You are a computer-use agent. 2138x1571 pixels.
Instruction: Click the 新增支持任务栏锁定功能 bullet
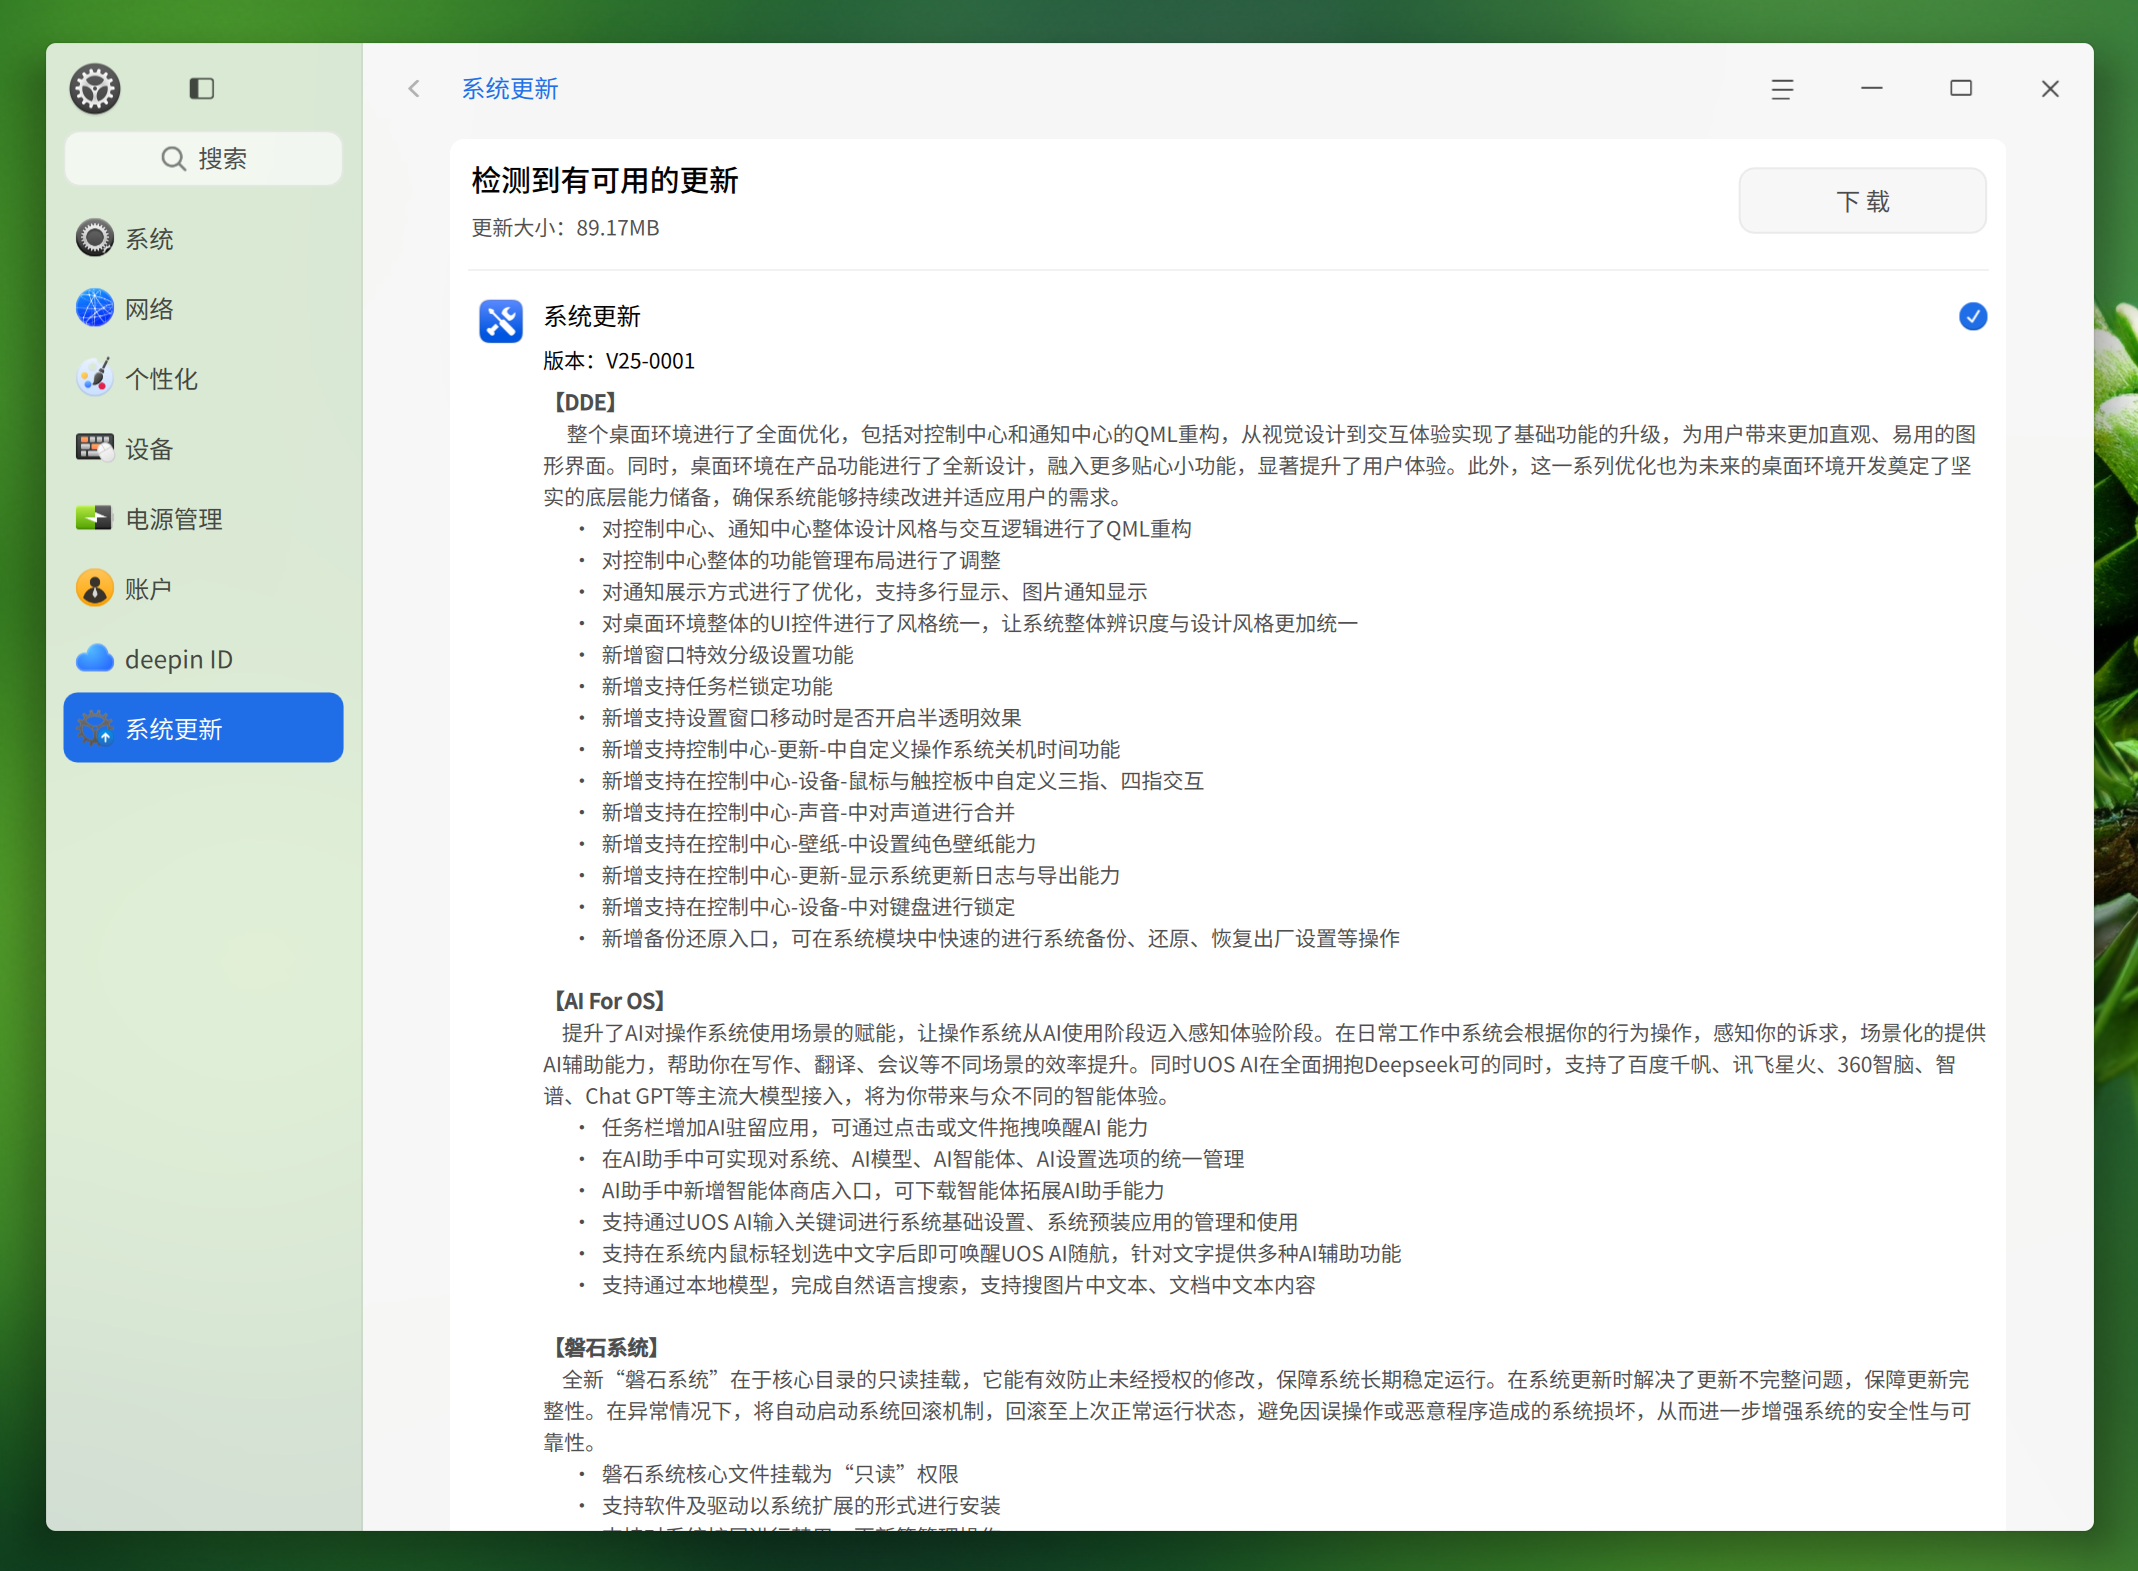point(717,686)
